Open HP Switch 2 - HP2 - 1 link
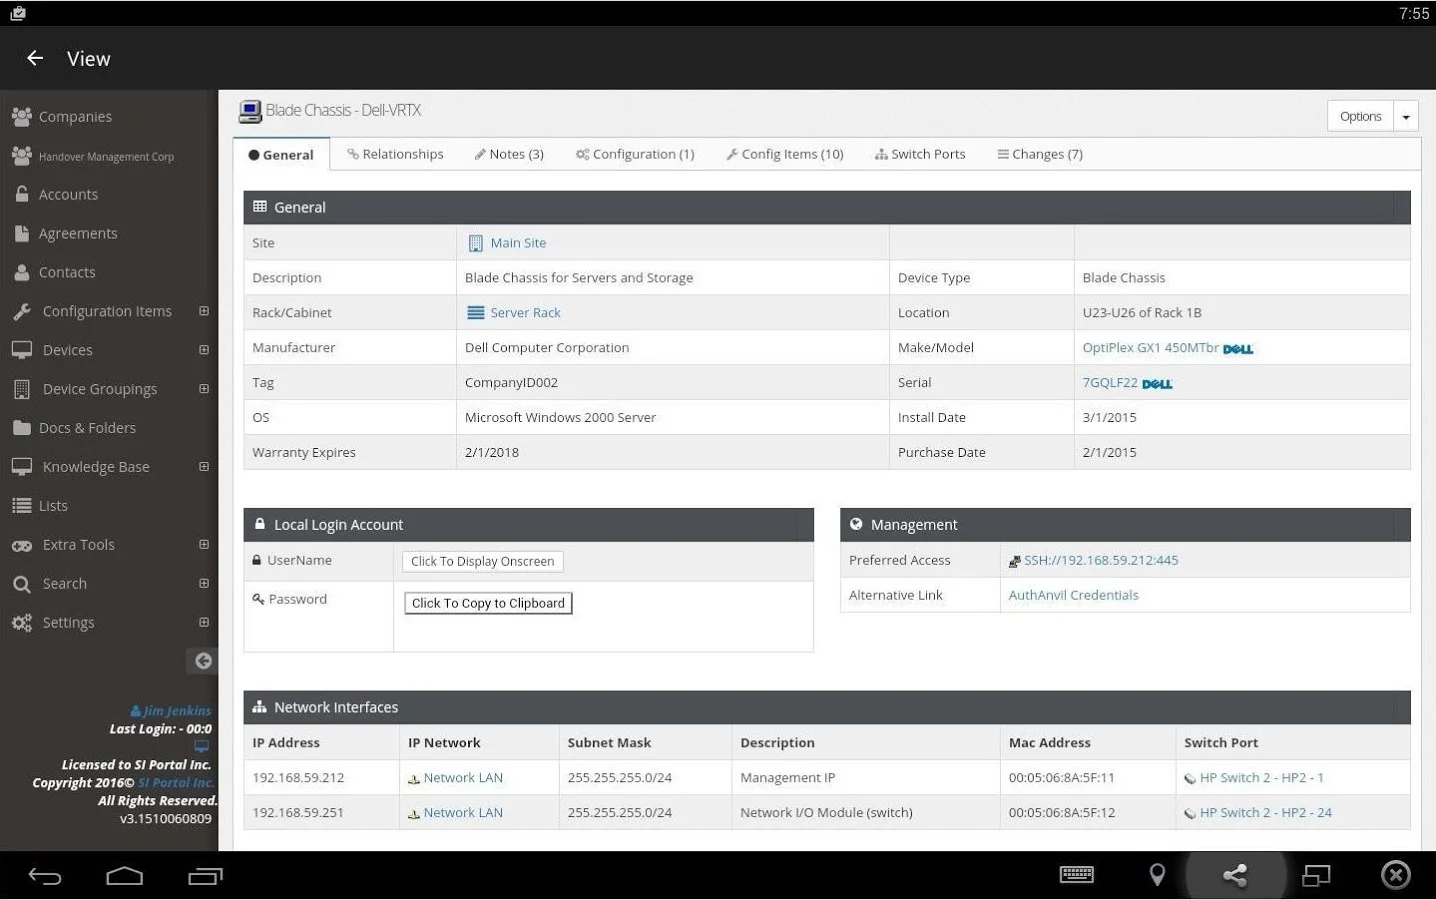1436x900 pixels. click(x=1261, y=778)
